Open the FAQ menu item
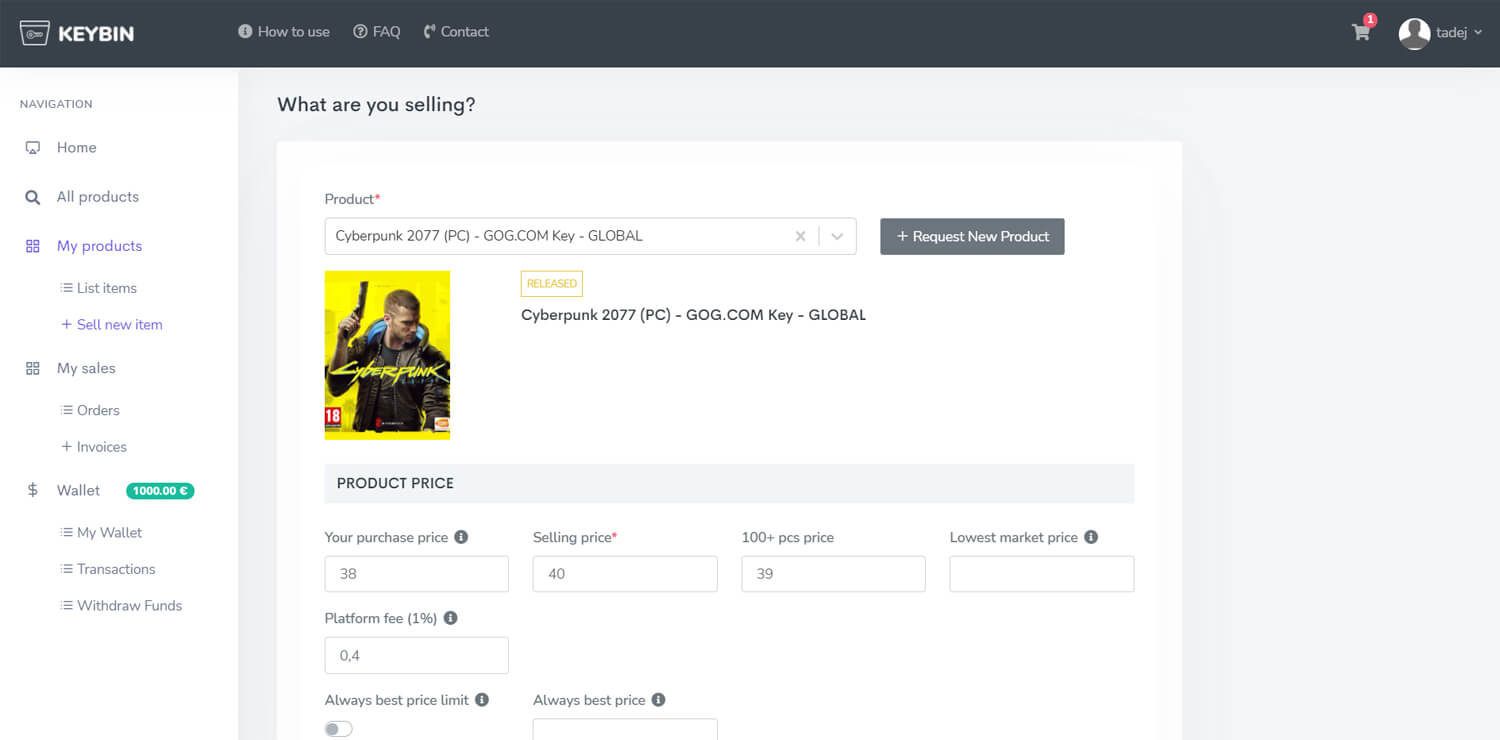Viewport: 1500px width, 740px height. (x=377, y=31)
